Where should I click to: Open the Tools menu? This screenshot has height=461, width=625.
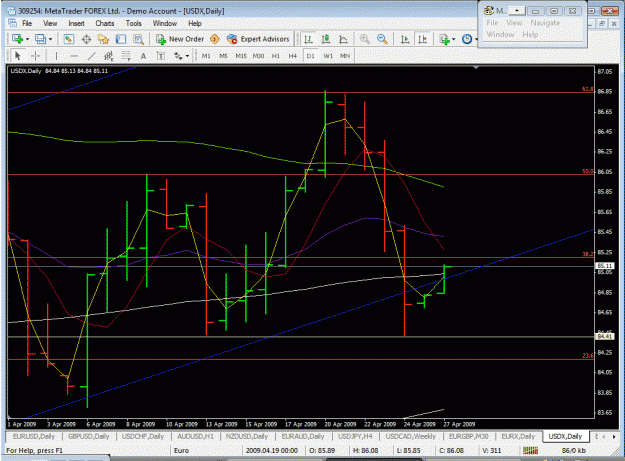tap(134, 24)
